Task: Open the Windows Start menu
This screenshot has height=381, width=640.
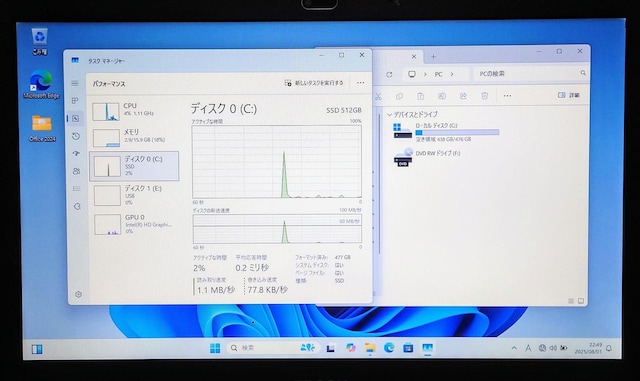Action: [x=215, y=348]
